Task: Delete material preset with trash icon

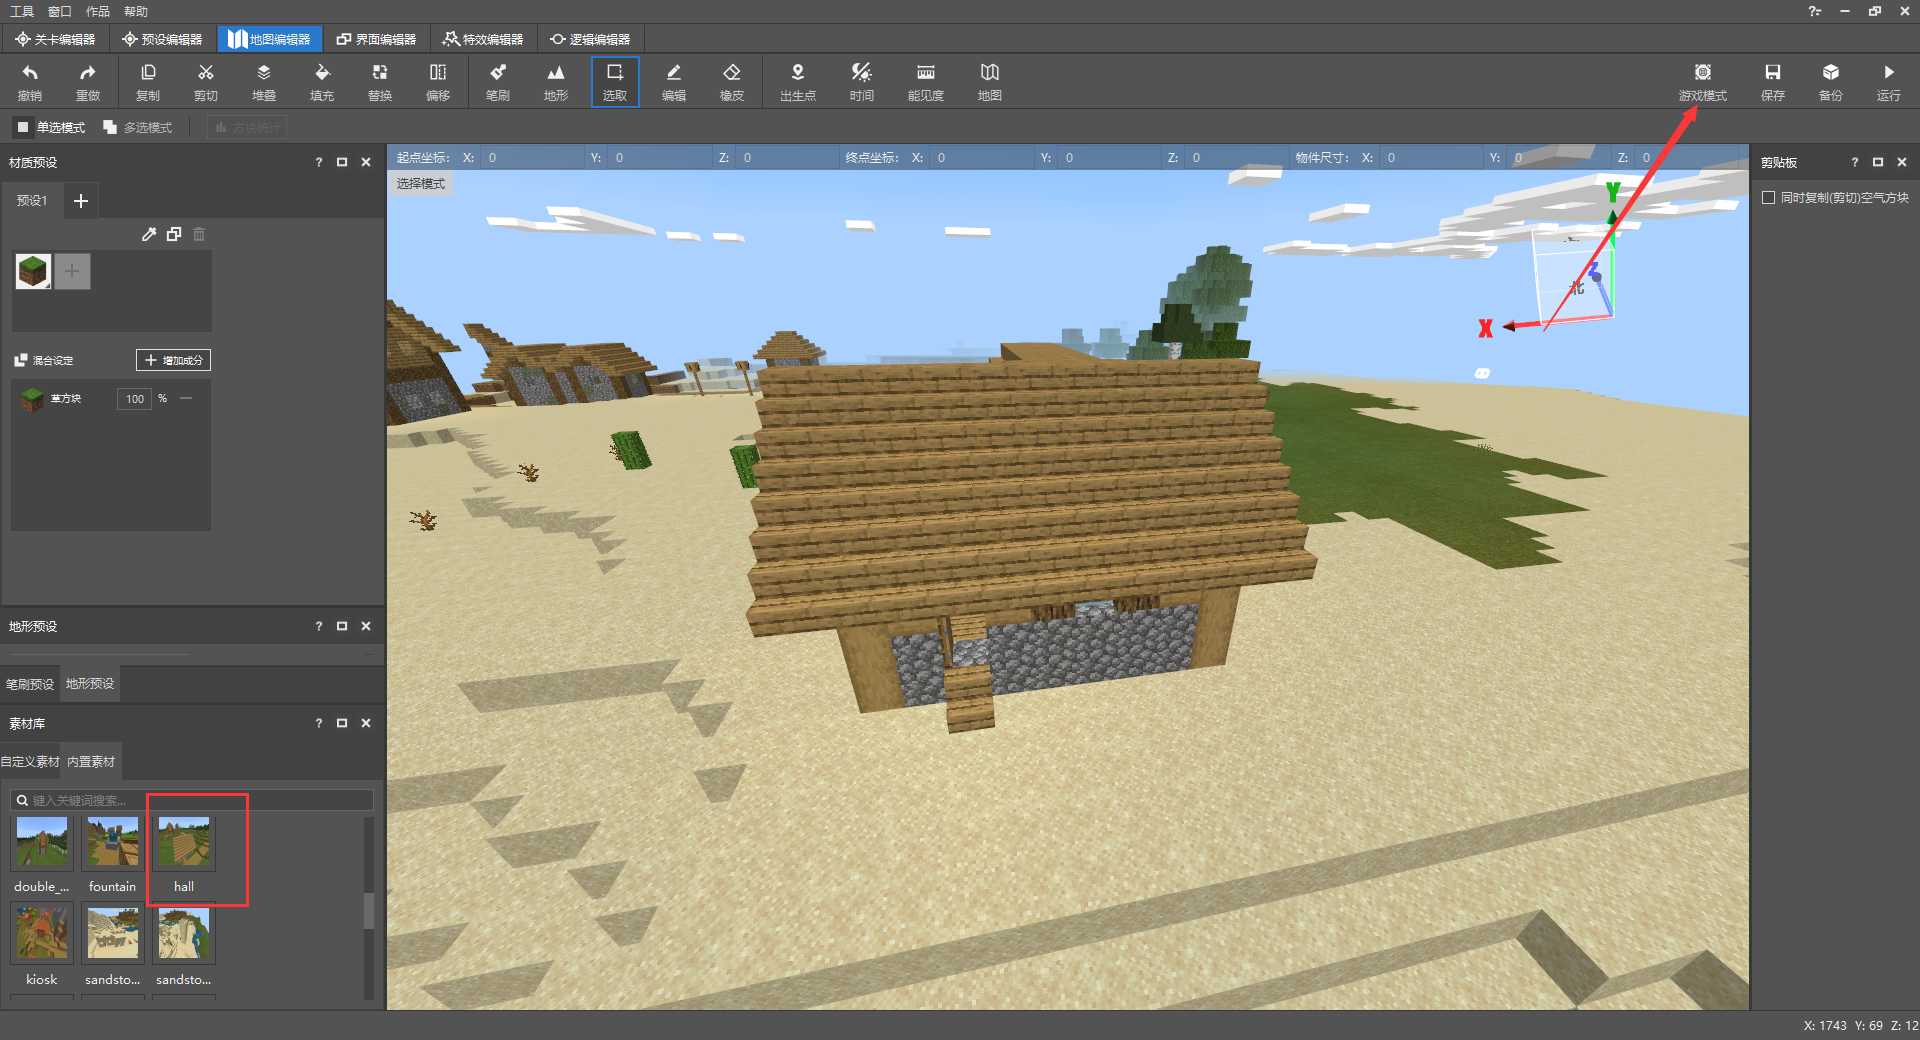Action: (x=199, y=234)
